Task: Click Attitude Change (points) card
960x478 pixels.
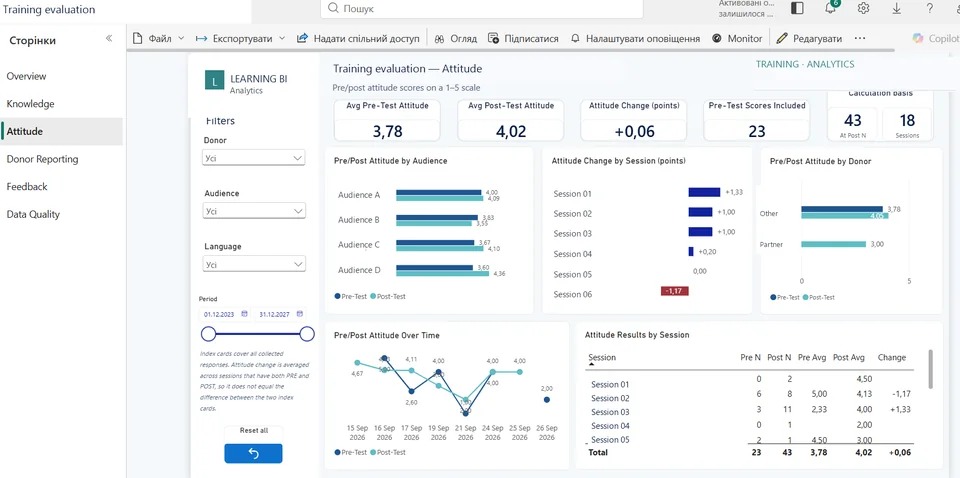Action: coord(634,121)
